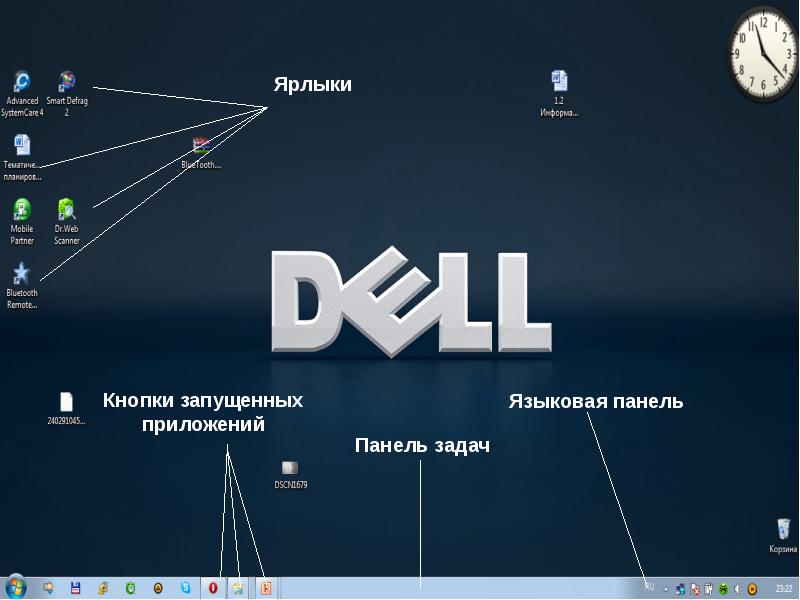The width and height of the screenshot is (800, 600).
Task: Click the Windows Start button
Action: [16, 588]
